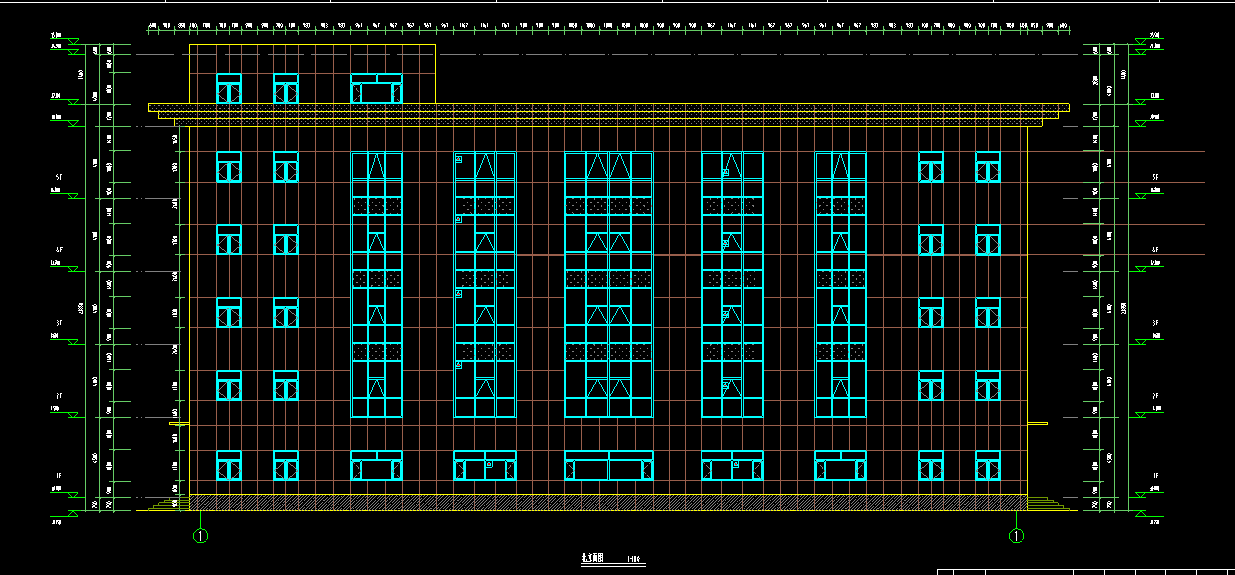Select the yellow canopy on left wall

(178, 424)
